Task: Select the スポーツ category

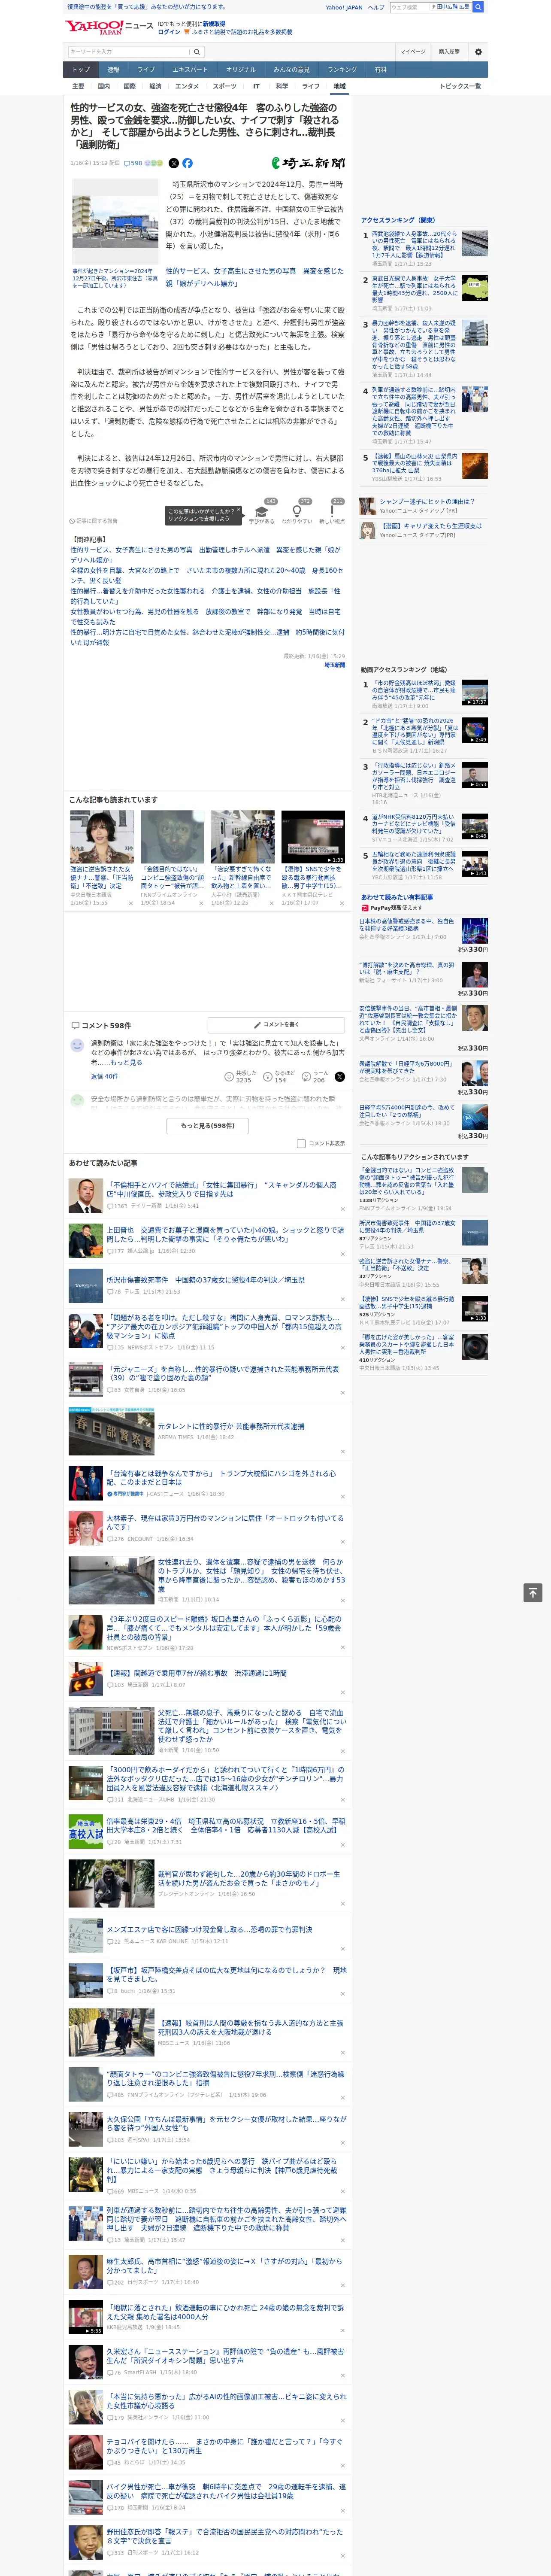Action: (225, 86)
